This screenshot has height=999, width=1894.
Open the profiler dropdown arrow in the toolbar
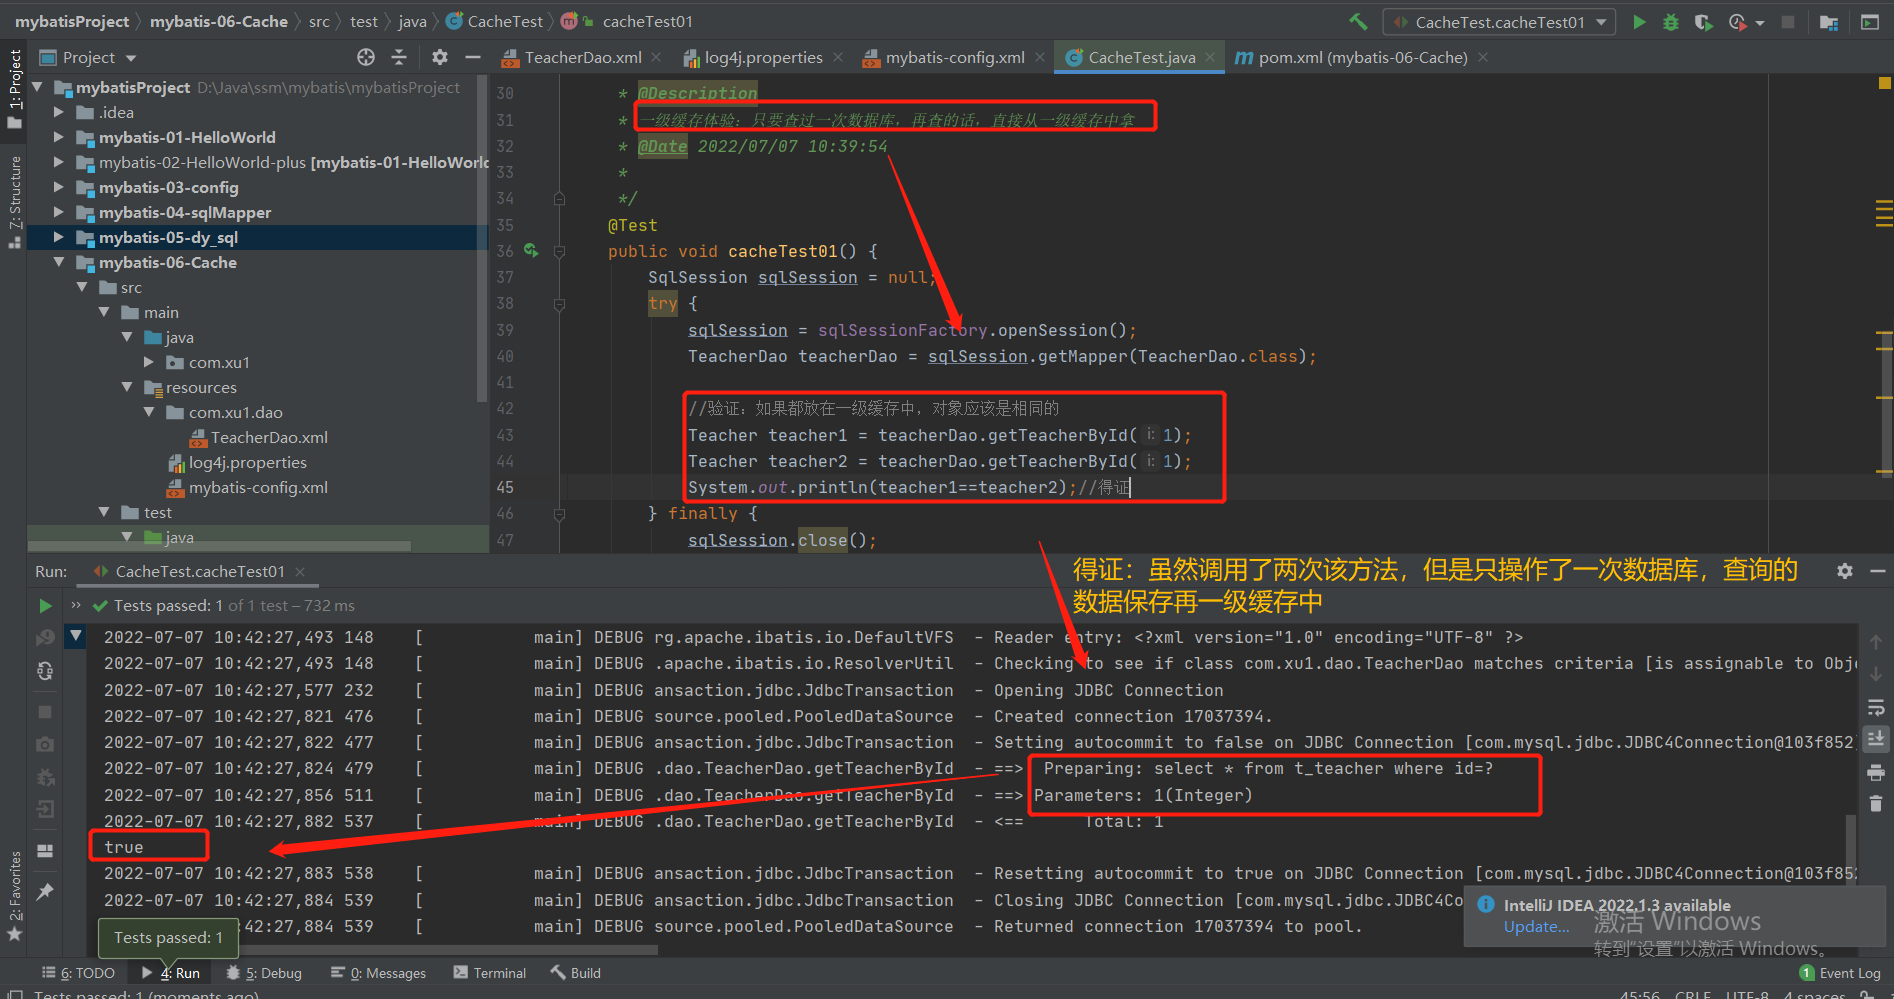click(x=1760, y=22)
